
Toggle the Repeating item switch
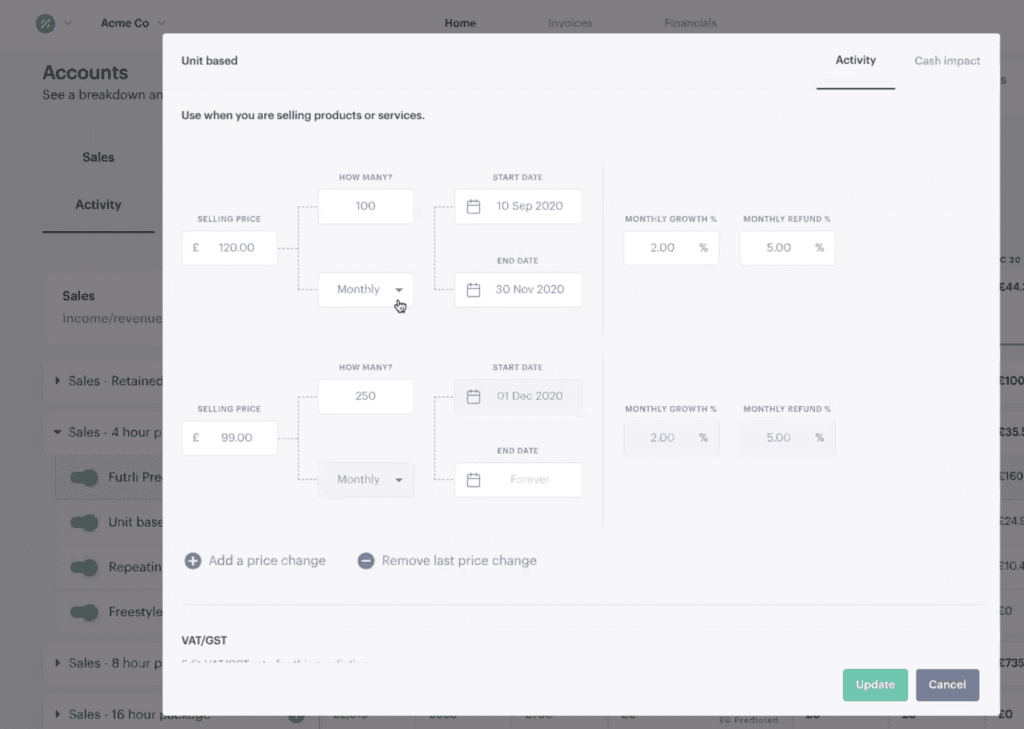pyautogui.click(x=84, y=567)
